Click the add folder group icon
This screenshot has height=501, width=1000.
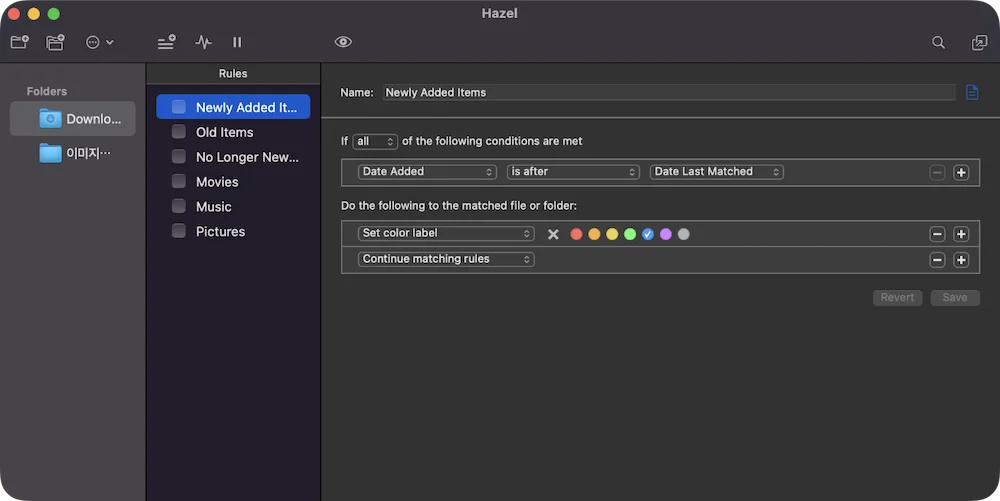pyautogui.click(x=55, y=42)
